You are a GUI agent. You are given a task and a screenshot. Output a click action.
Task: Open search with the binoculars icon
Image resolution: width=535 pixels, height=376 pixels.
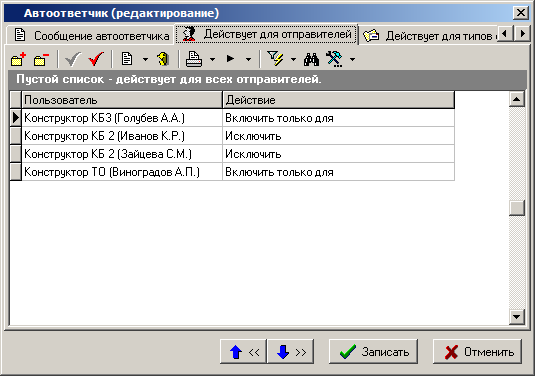[311, 59]
